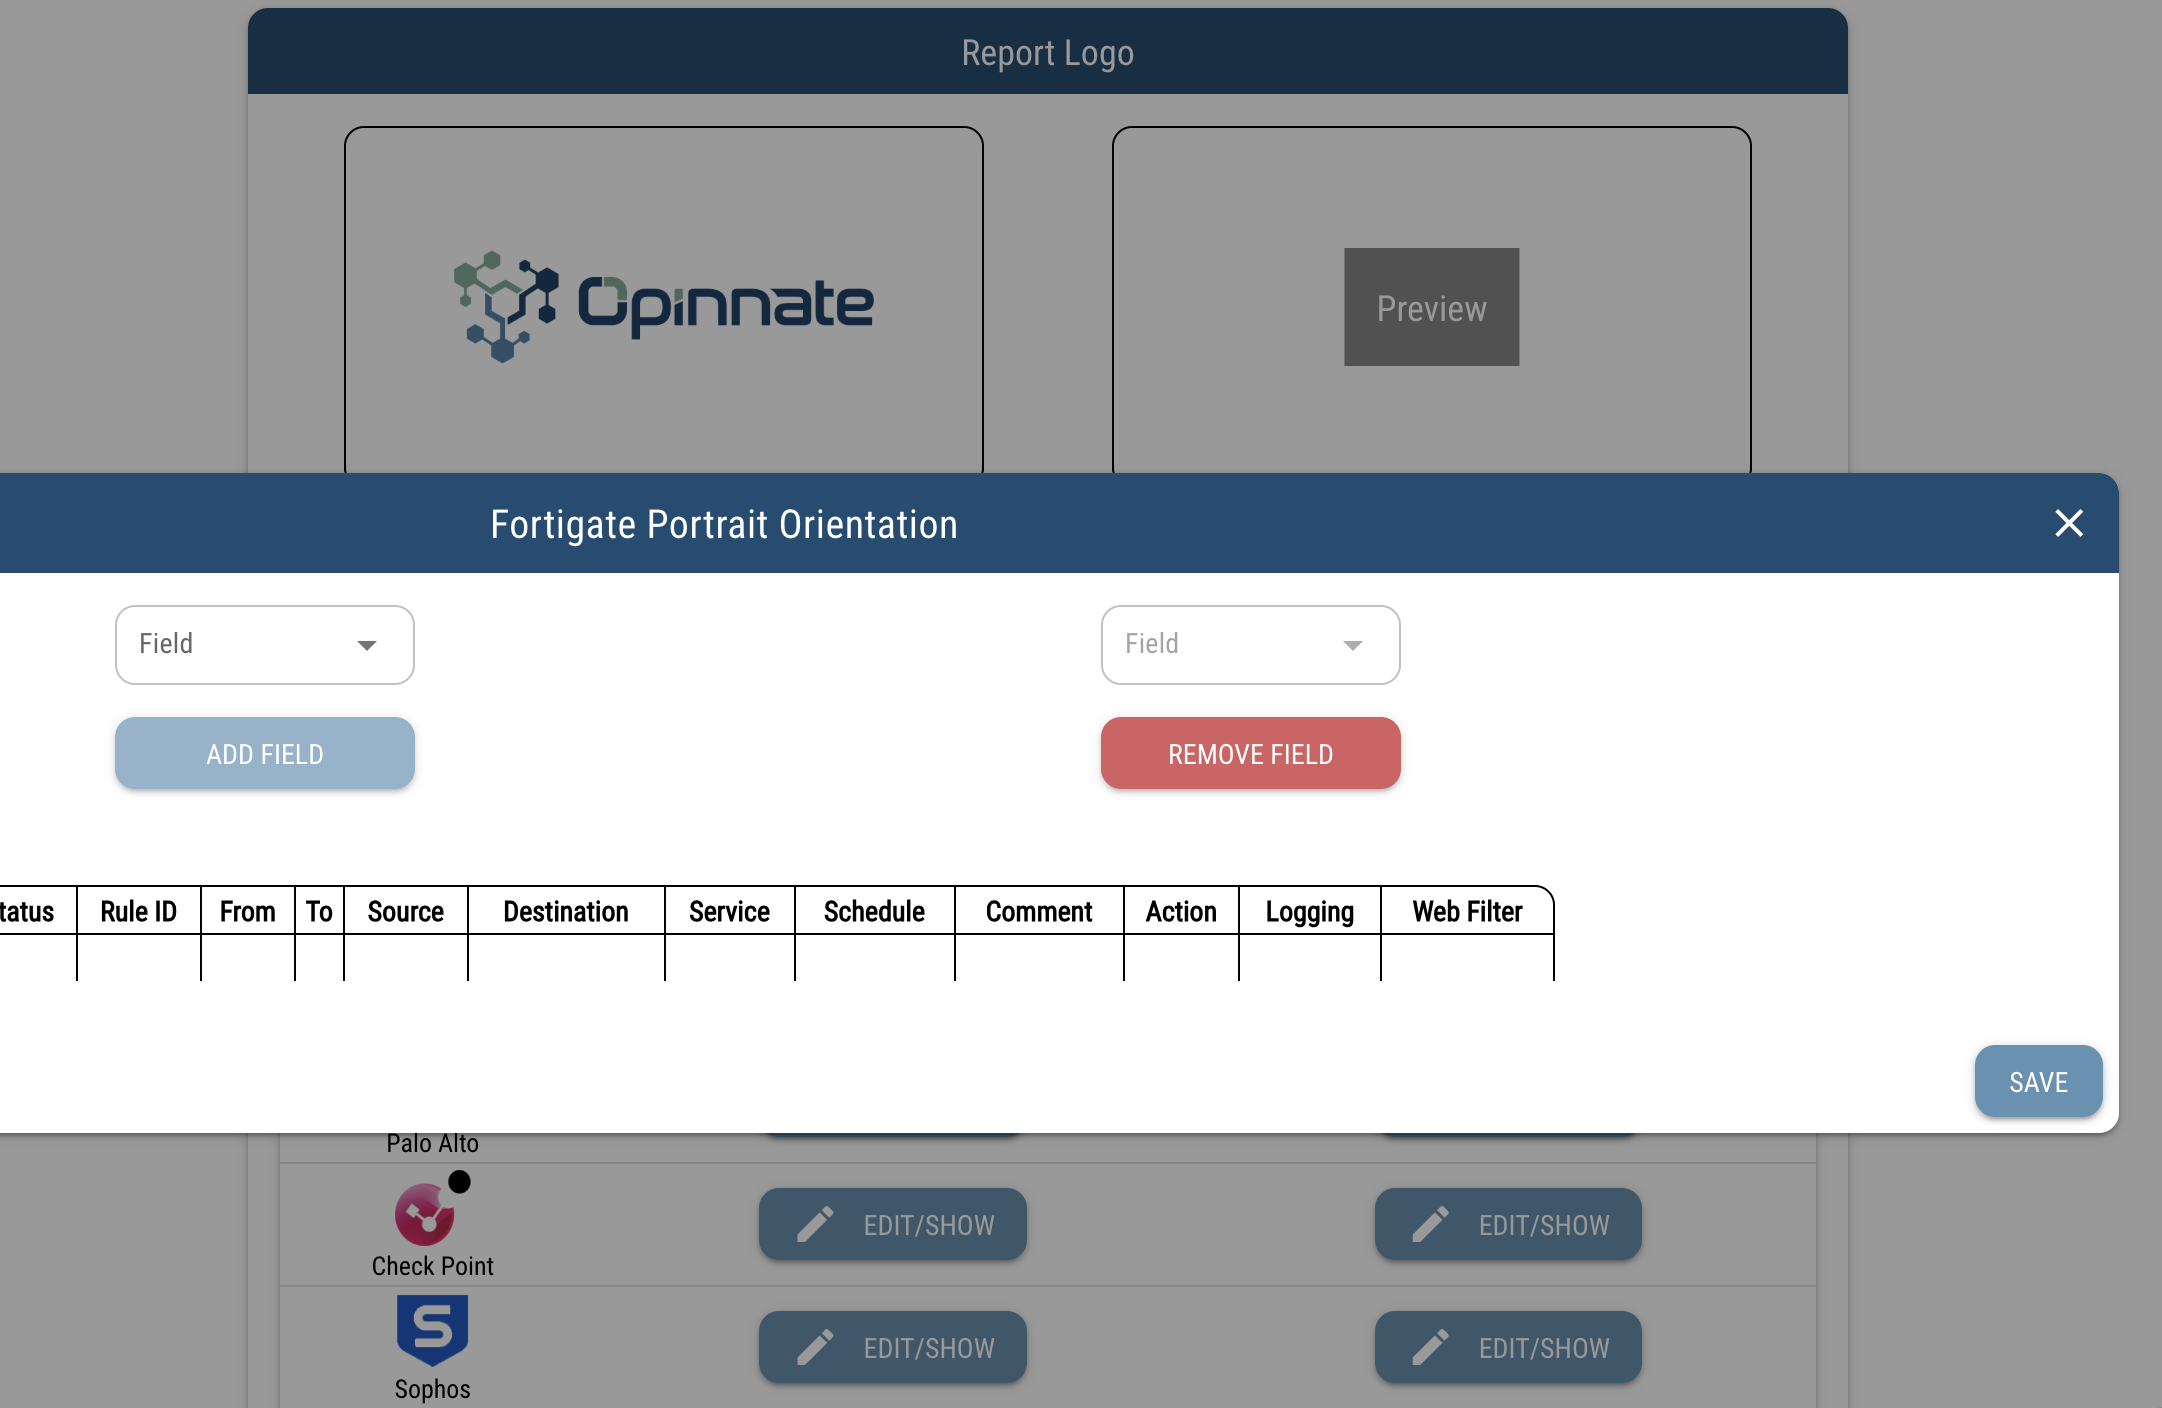Click the Schedule column header
This screenshot has height=1408, width=2162.
coord(874,911)
